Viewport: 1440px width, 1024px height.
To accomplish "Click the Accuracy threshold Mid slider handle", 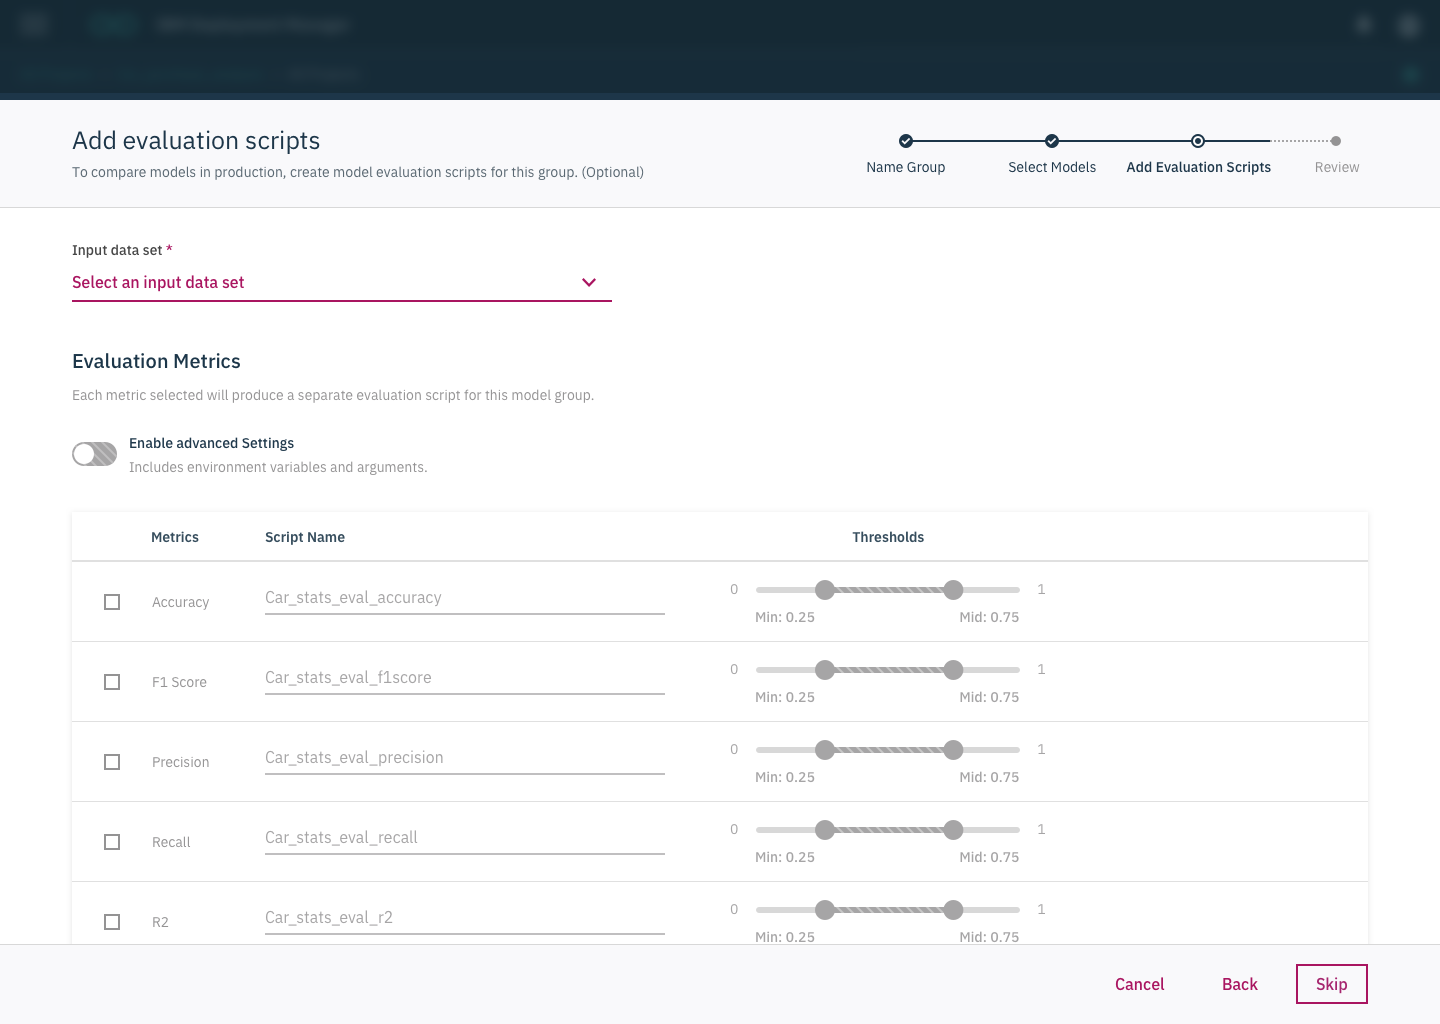I will [x=954, y=590].
